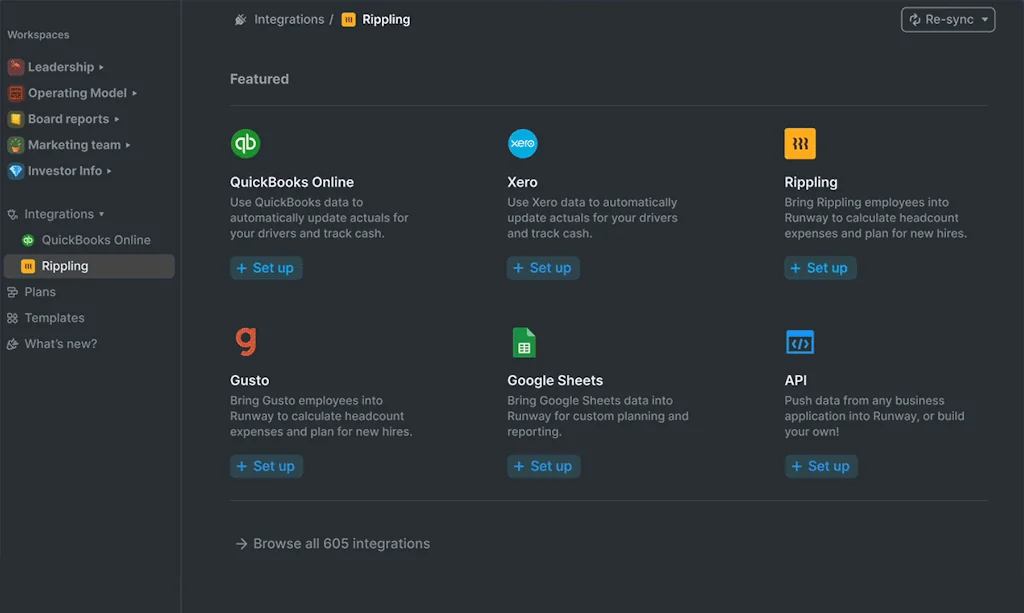This screenshot has height=613, width=1024.
Task: Click the Investor Info diamond icon
Action: coord(16,171)
